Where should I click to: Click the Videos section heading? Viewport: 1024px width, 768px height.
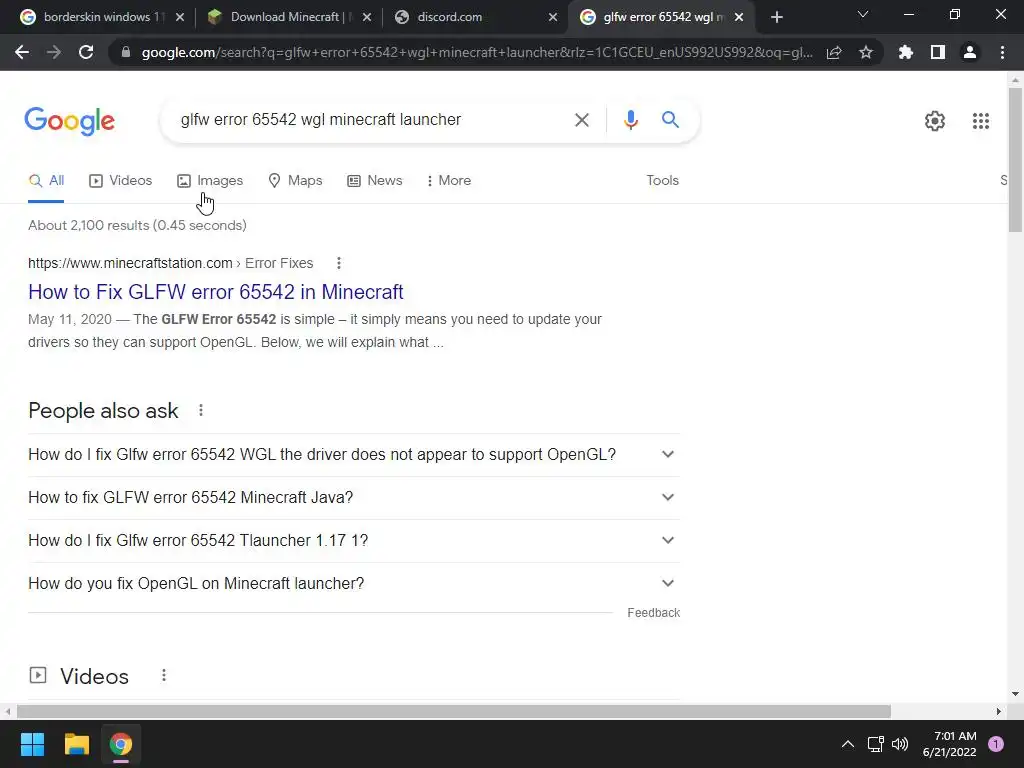tap(94, 676)
